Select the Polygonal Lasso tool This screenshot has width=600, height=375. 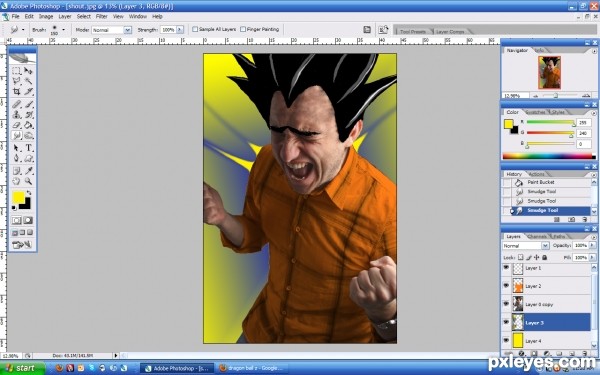(16, 81)
